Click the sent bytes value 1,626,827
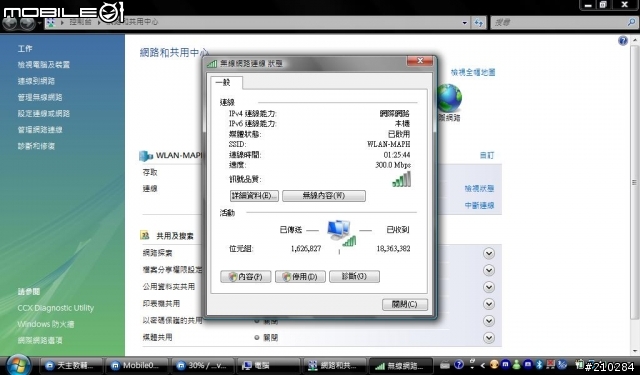 (306, 249)
